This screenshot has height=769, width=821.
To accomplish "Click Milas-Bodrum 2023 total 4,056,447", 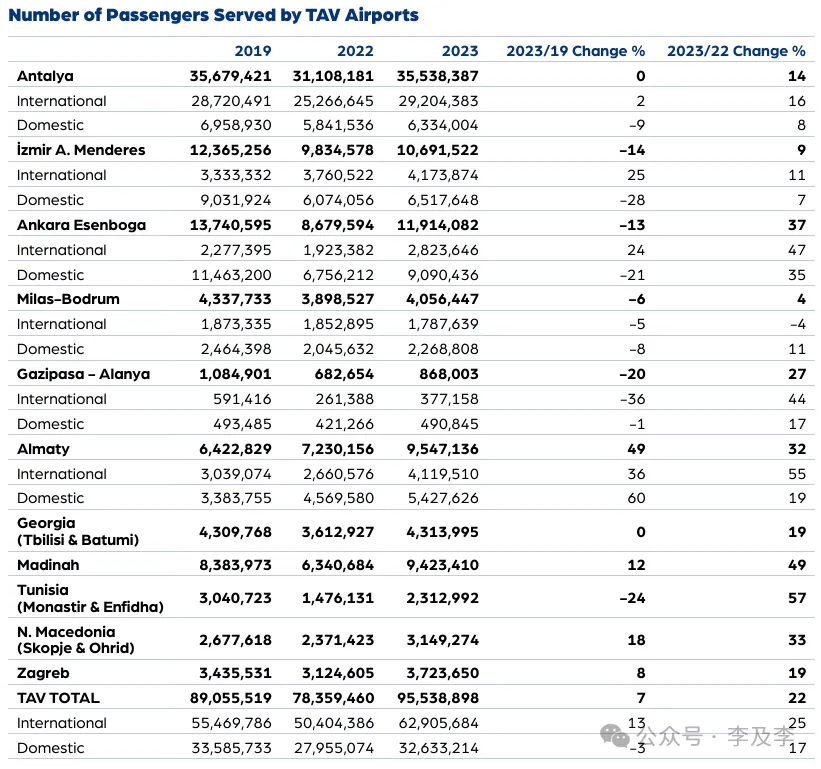I will click(442, 299).
